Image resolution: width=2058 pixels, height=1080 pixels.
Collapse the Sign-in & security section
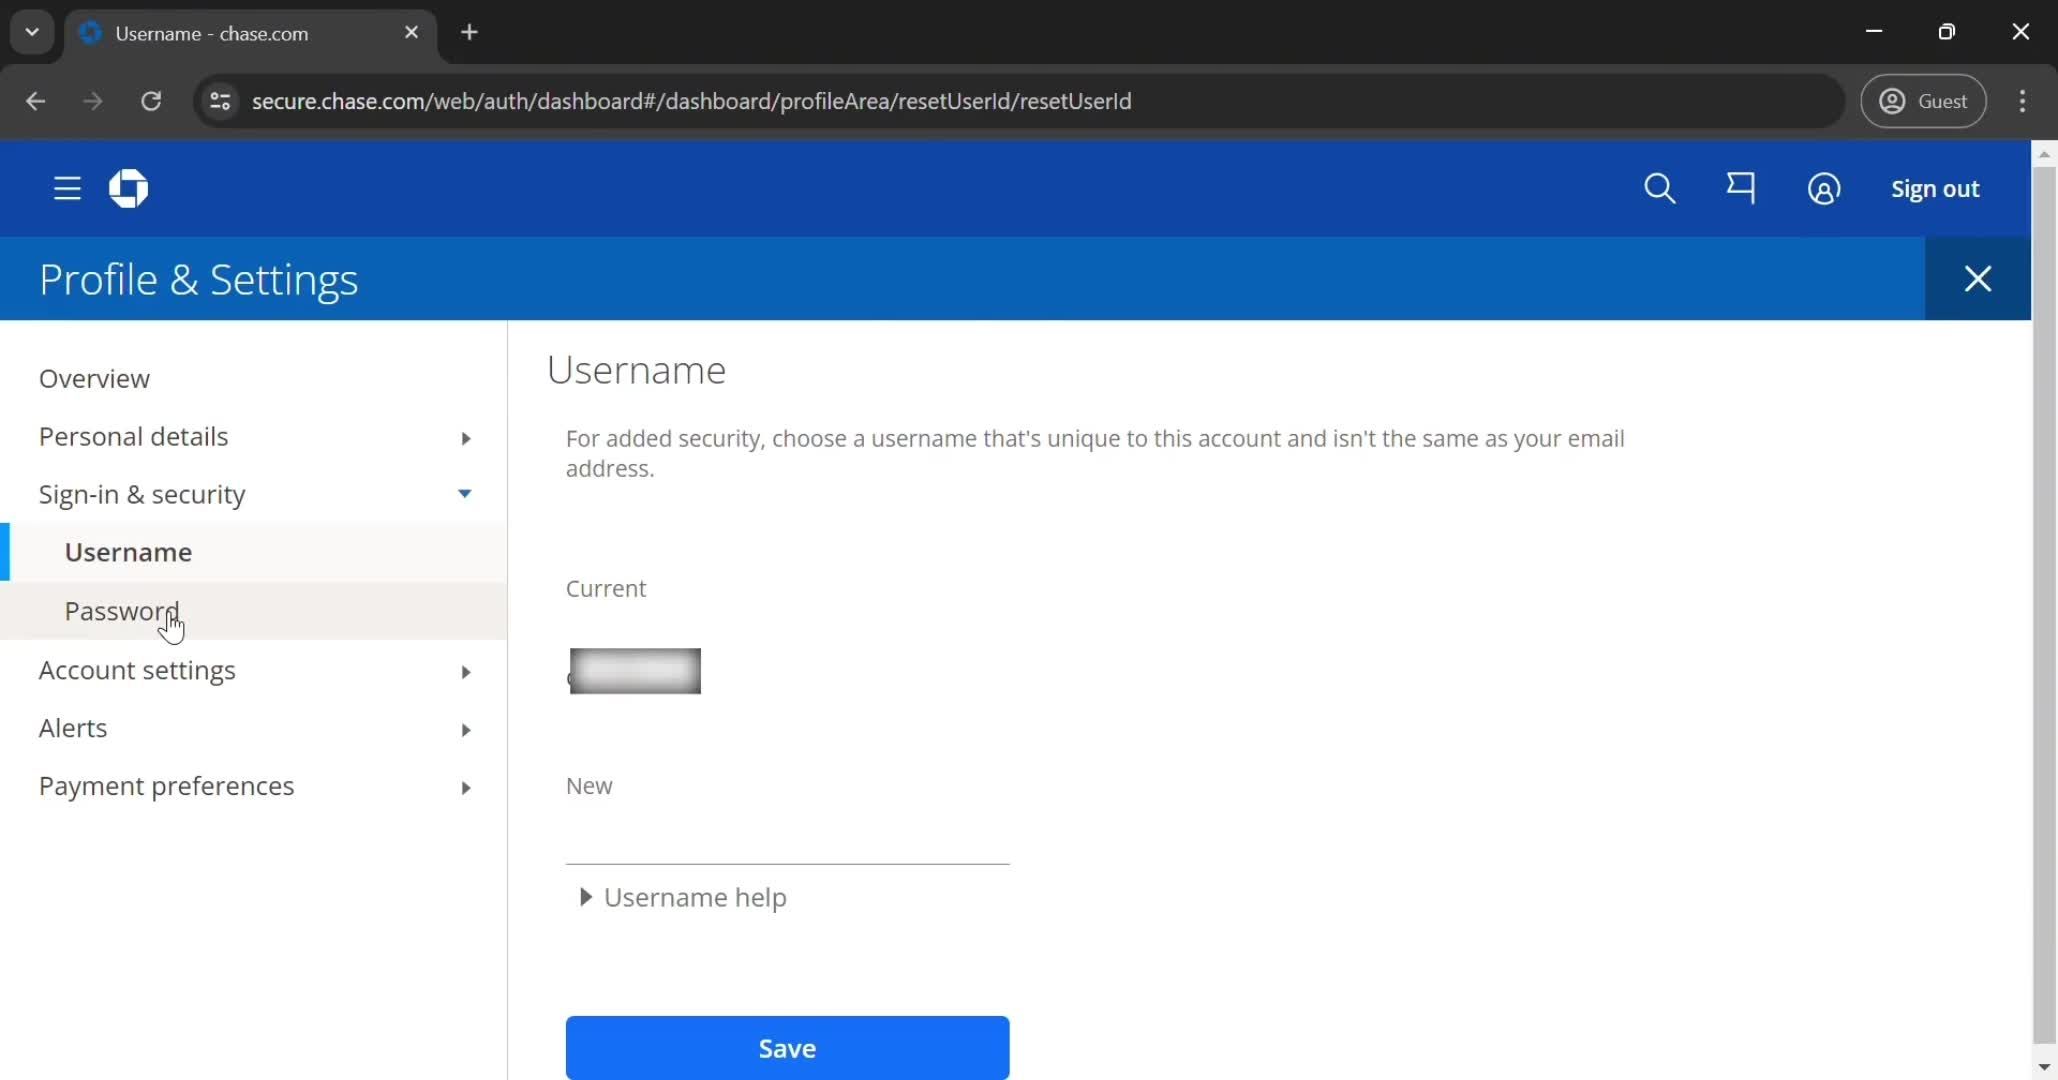coord(466,493)
